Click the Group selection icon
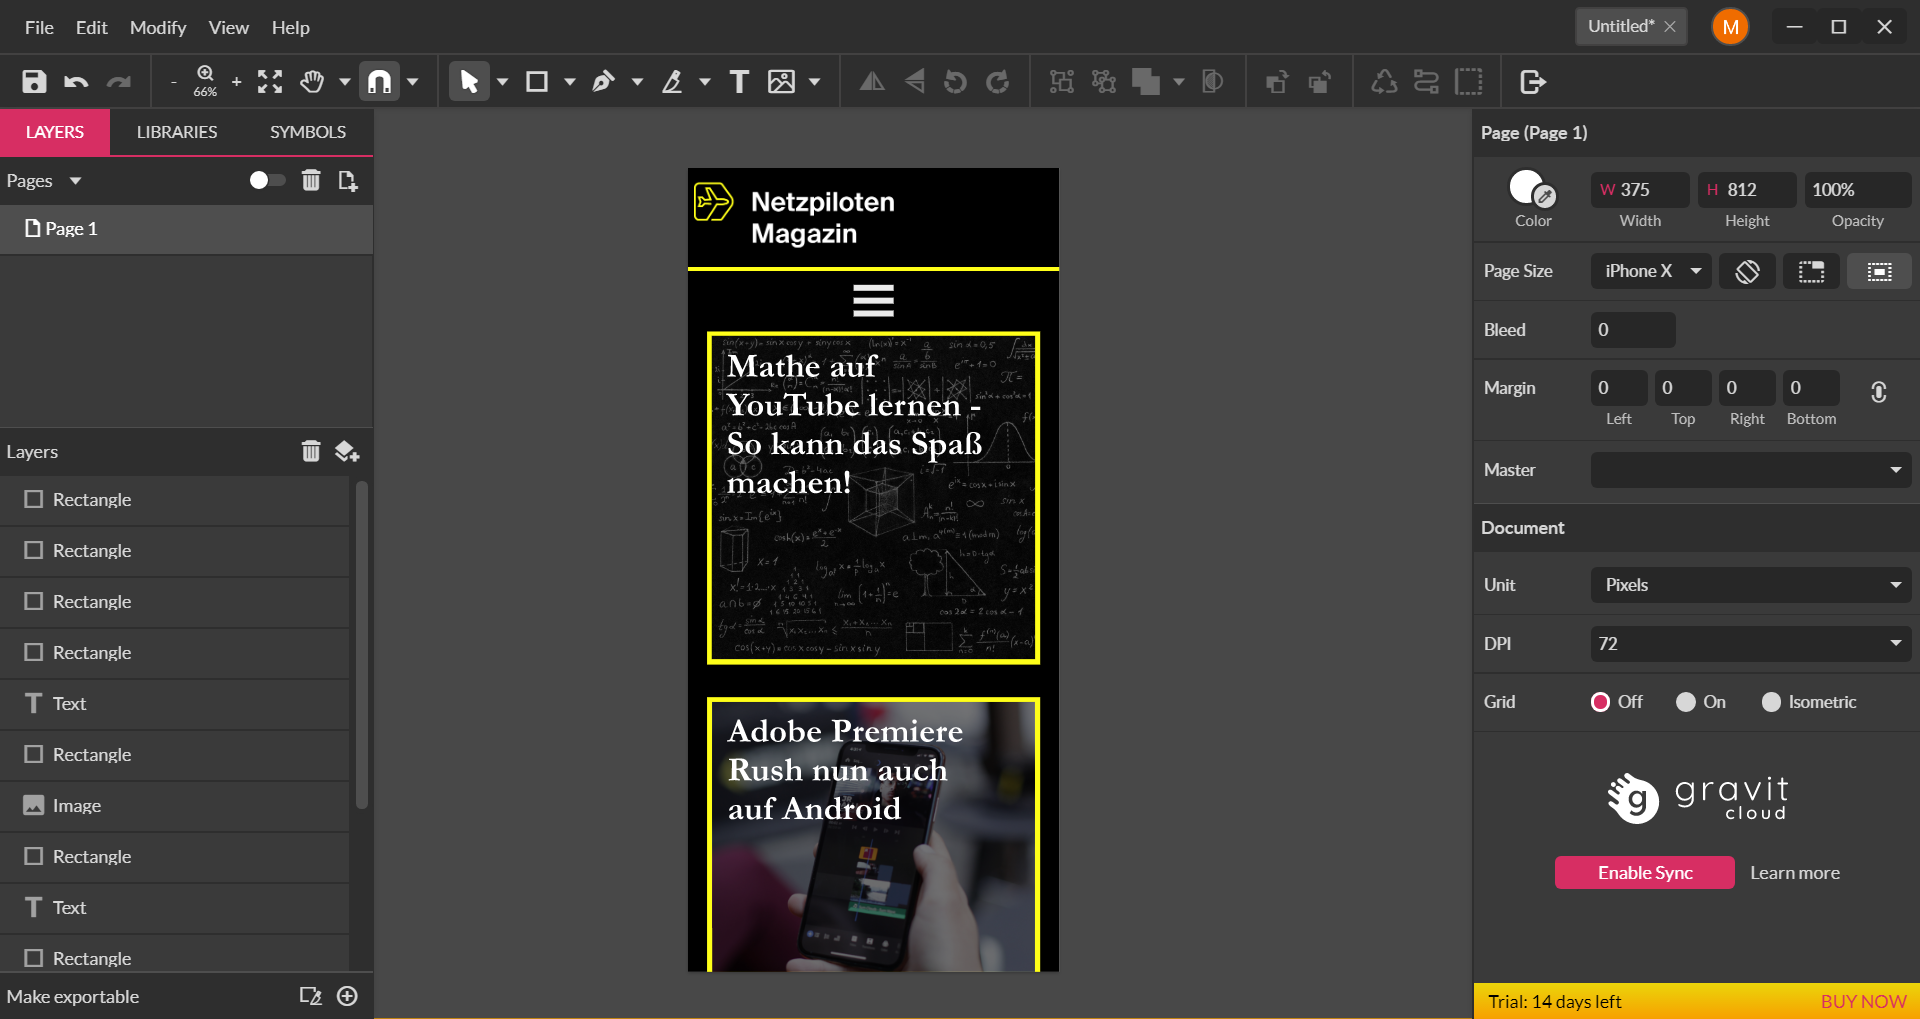 pos(1062,81)
